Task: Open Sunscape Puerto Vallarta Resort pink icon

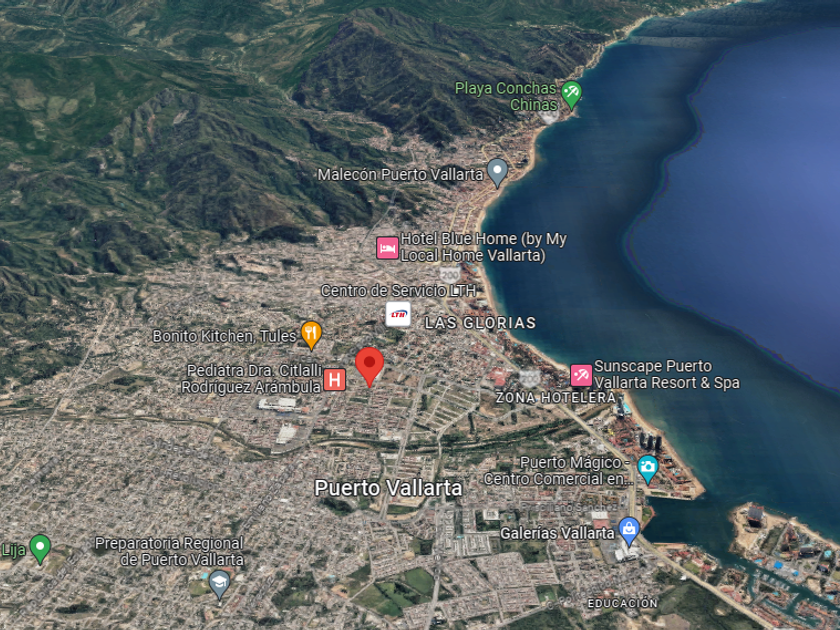Action: 581,375
